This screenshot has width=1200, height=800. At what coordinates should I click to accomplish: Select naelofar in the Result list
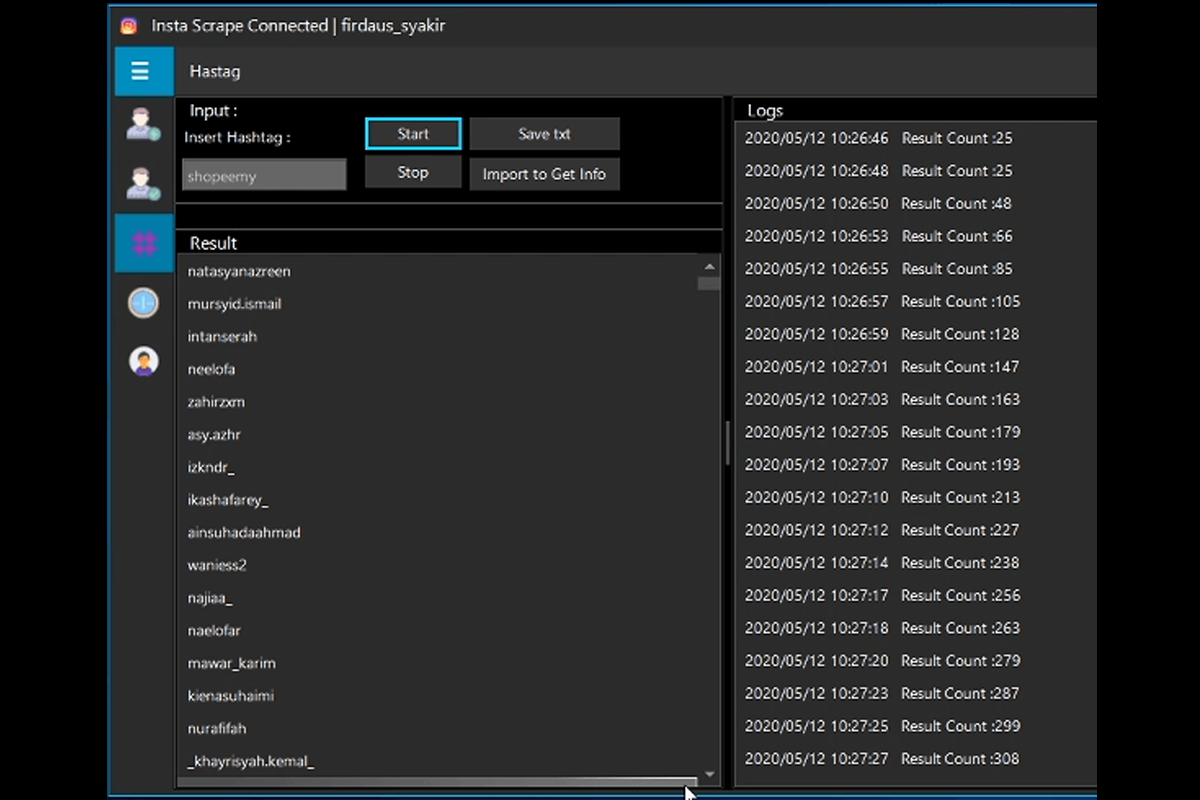click(x=214, y=630)
